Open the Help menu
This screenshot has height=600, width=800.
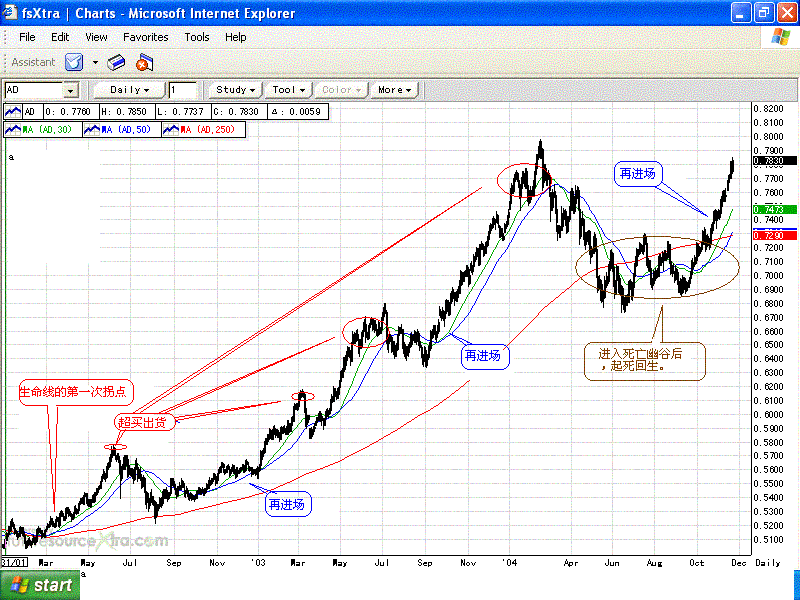235,37
